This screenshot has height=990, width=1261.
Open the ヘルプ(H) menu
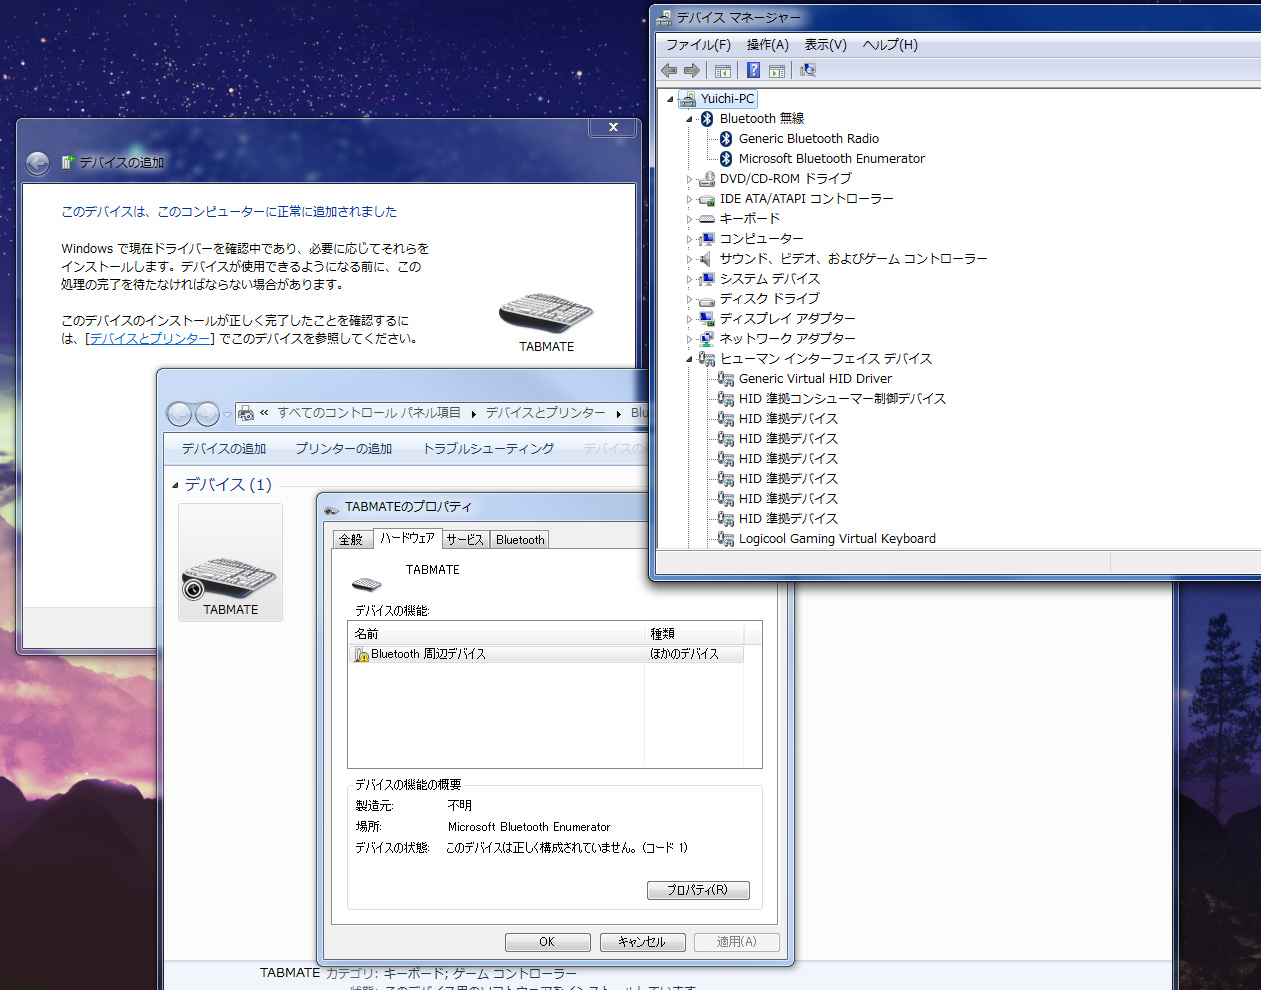(x=890, y=45)
